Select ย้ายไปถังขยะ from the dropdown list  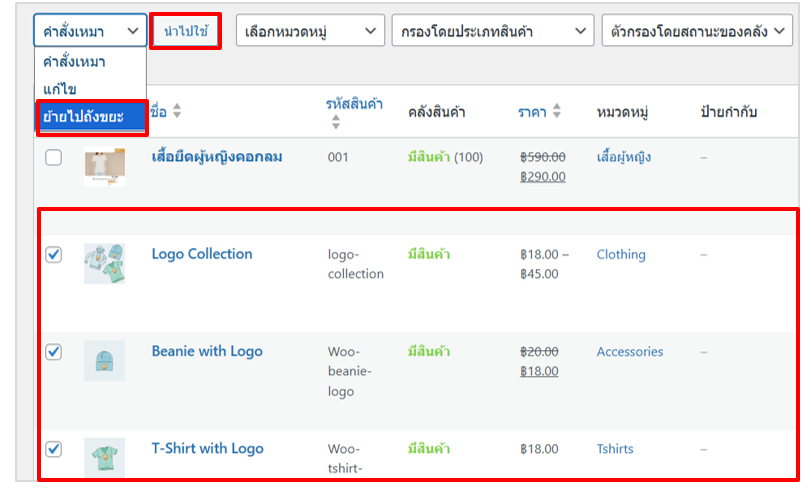point(90,117)
